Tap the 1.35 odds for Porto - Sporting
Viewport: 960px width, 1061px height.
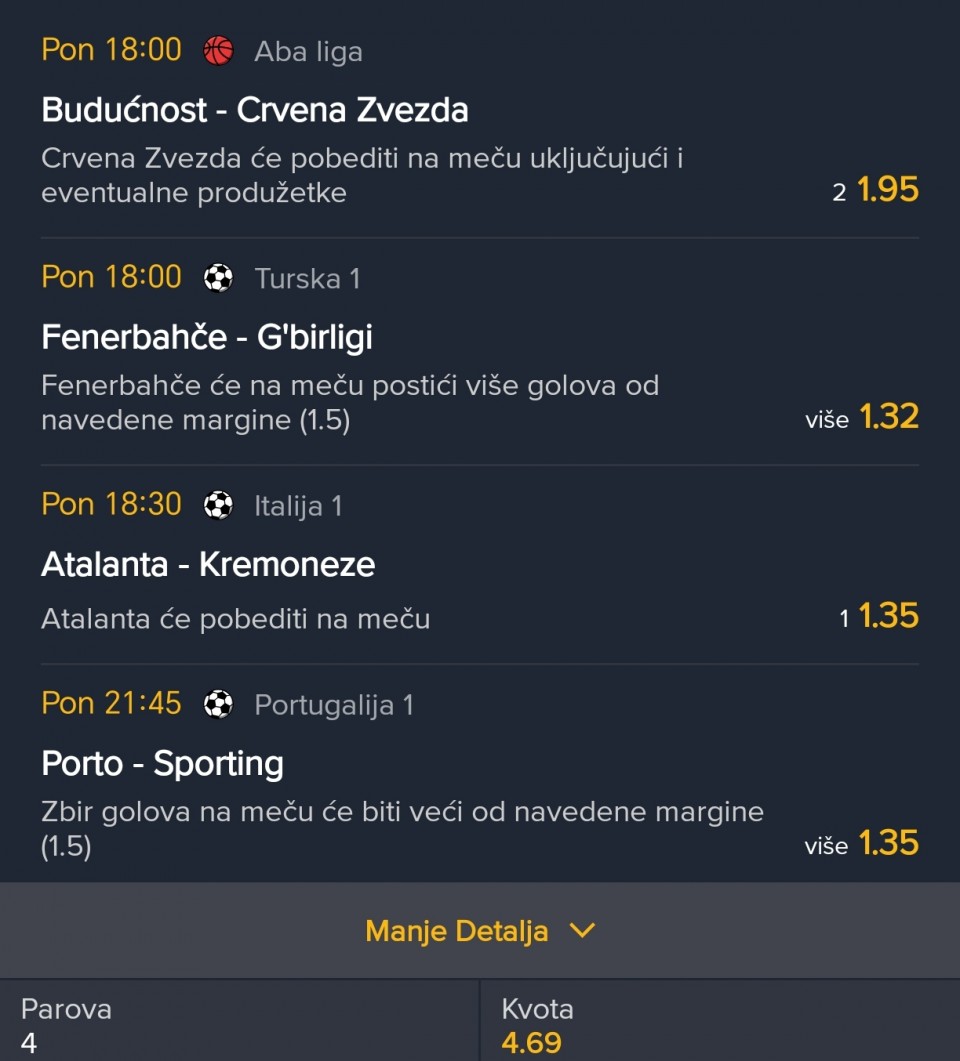pos(888,843)
